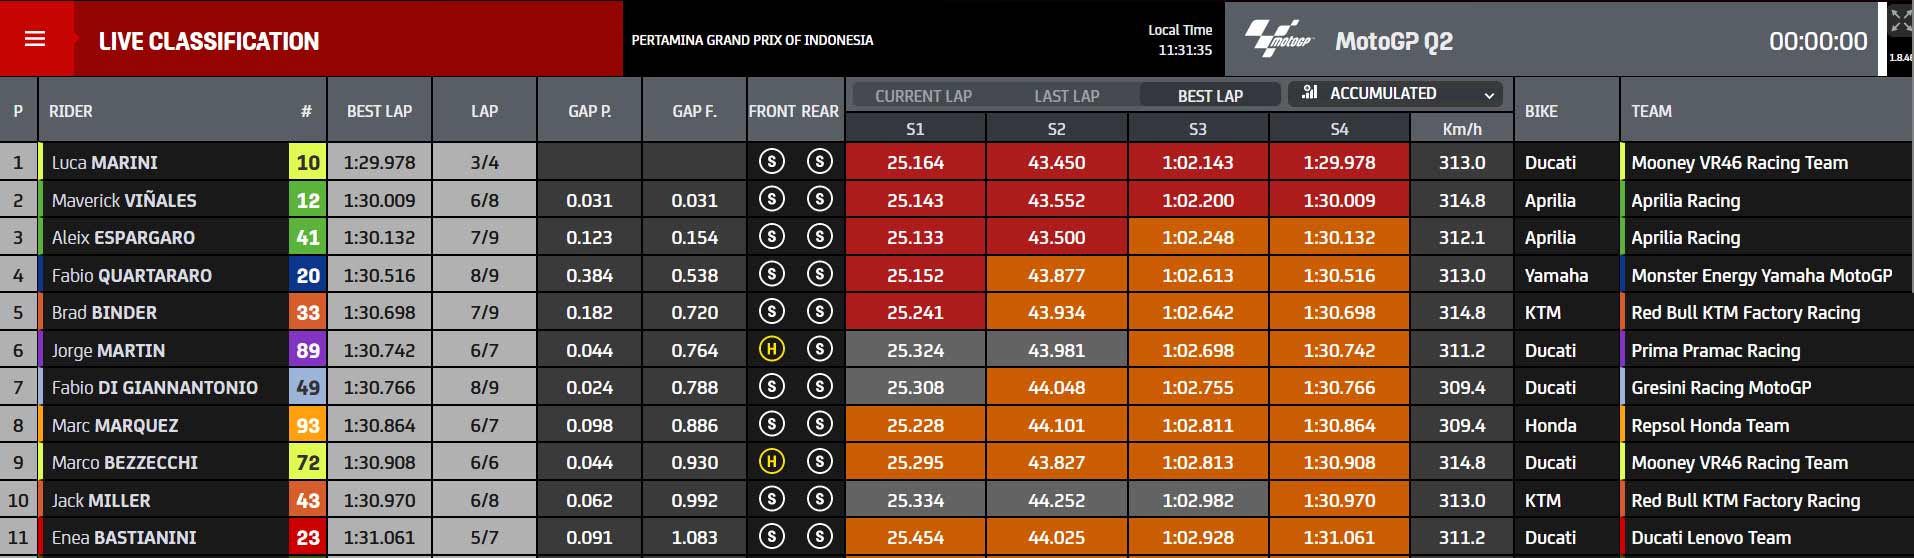Sort by the BEST LAP column header
The width and height of the screenshot is (1914, 558).
click(379, 111)
